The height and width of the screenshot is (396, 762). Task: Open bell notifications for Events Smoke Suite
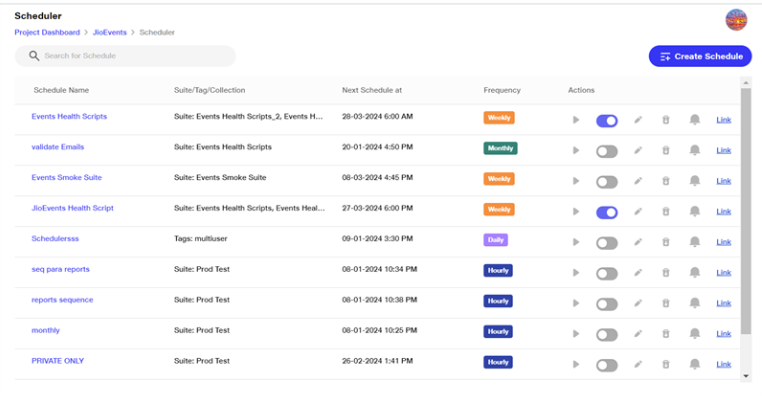[x=695, y=181]
